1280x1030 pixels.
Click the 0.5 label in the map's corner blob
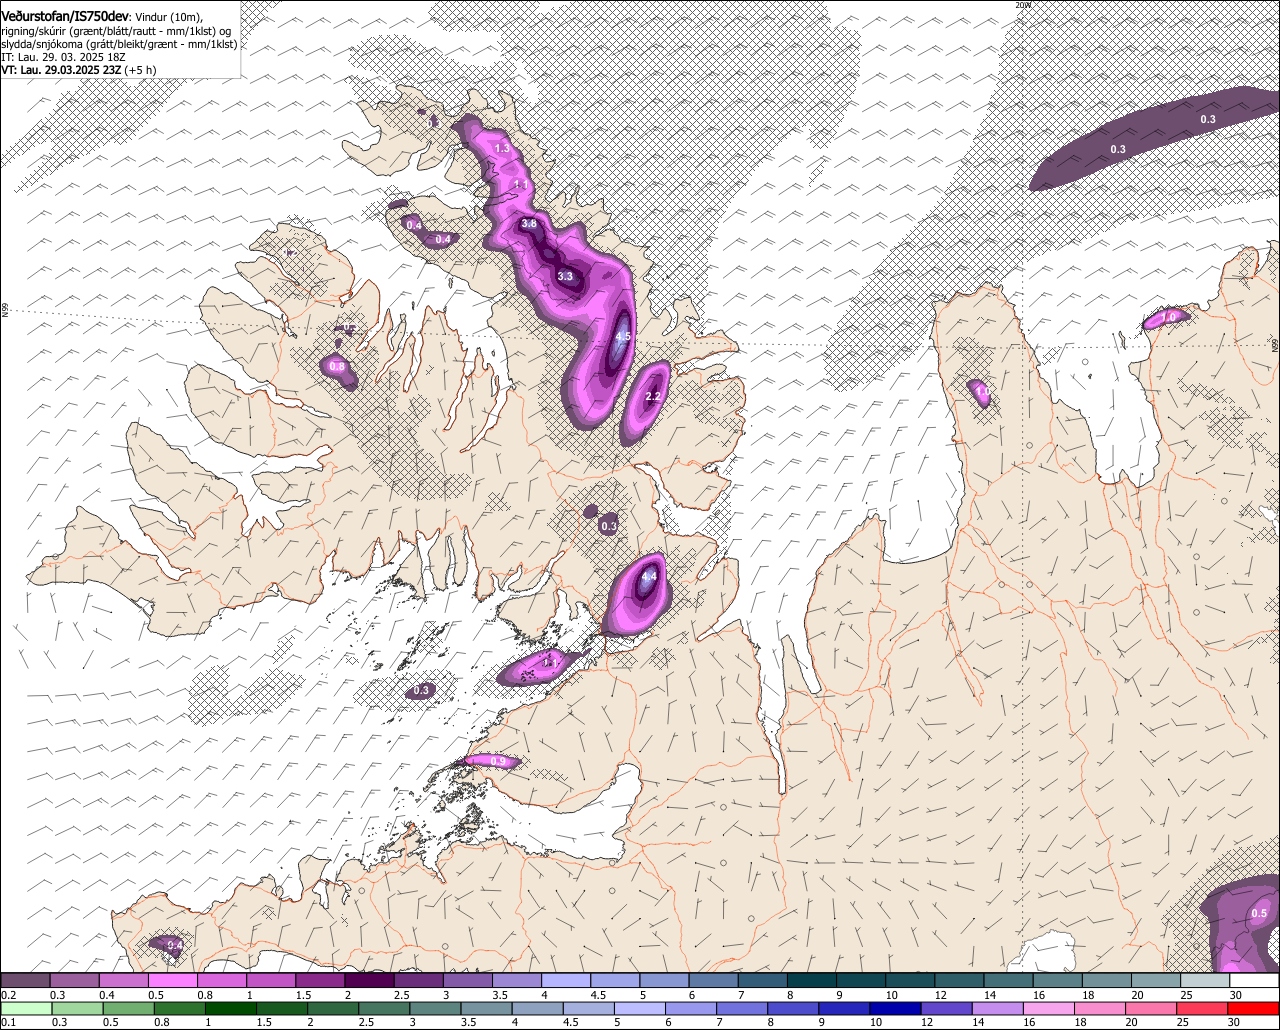tap(1259, 914)
